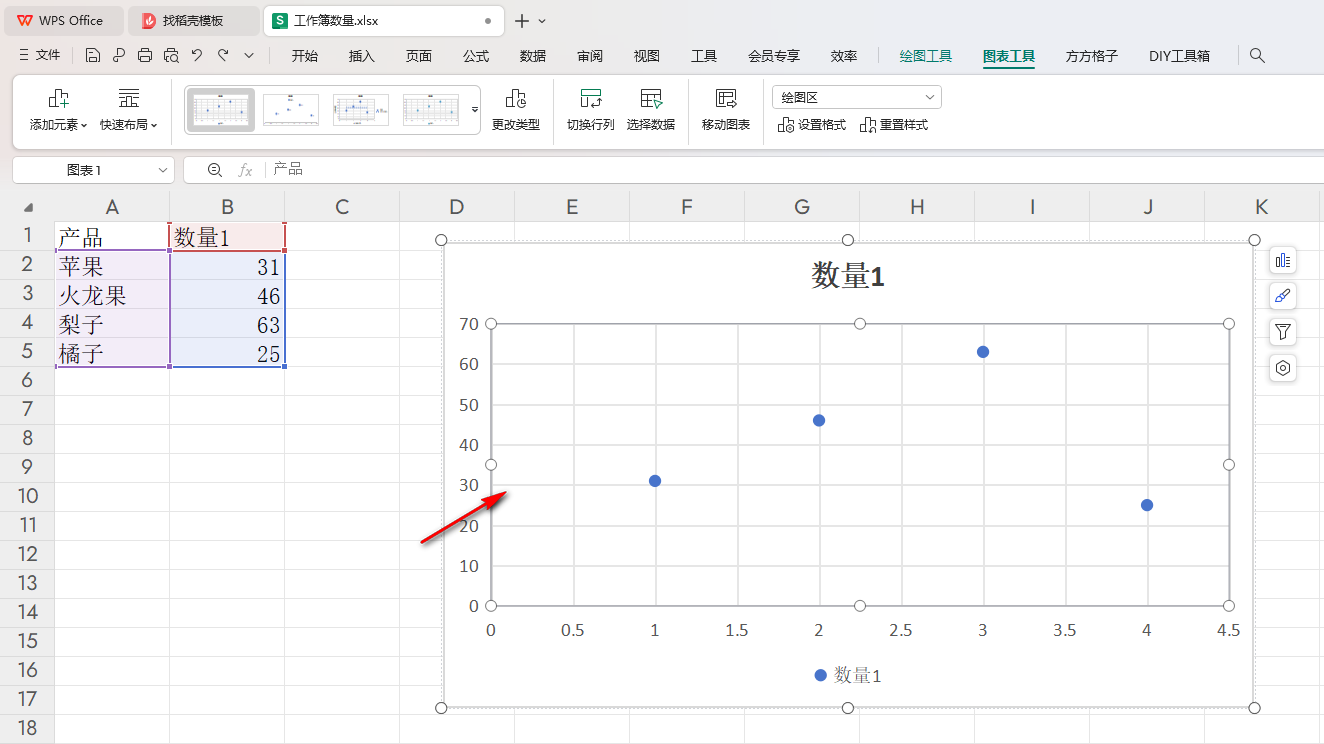
Task: Click chart elements quick button beside chart
Action: 1283,260
